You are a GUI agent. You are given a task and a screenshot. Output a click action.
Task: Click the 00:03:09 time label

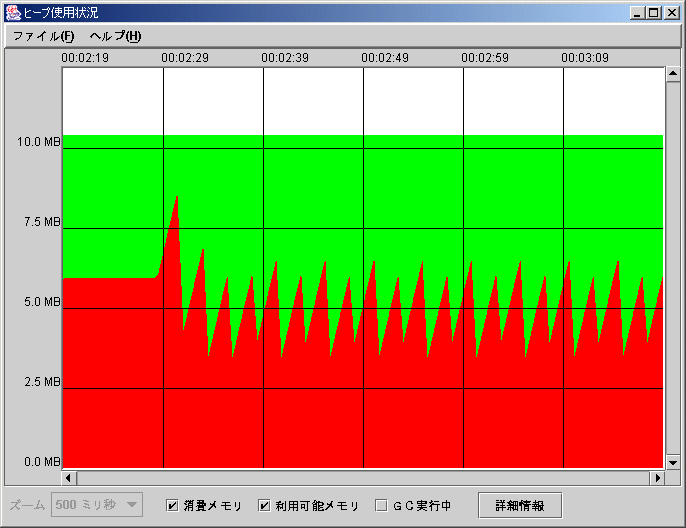point(585,58)
